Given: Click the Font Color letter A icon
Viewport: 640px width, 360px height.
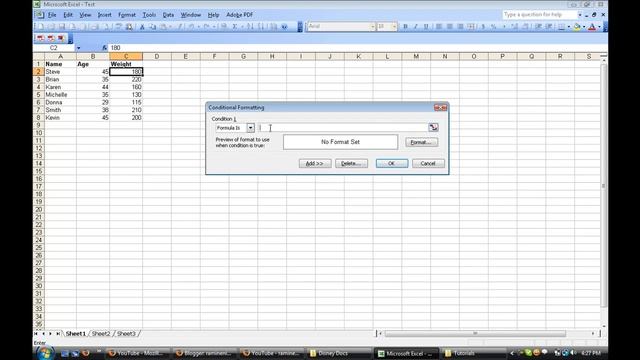Looking at the screenshot, I should (x=592, y=27).
